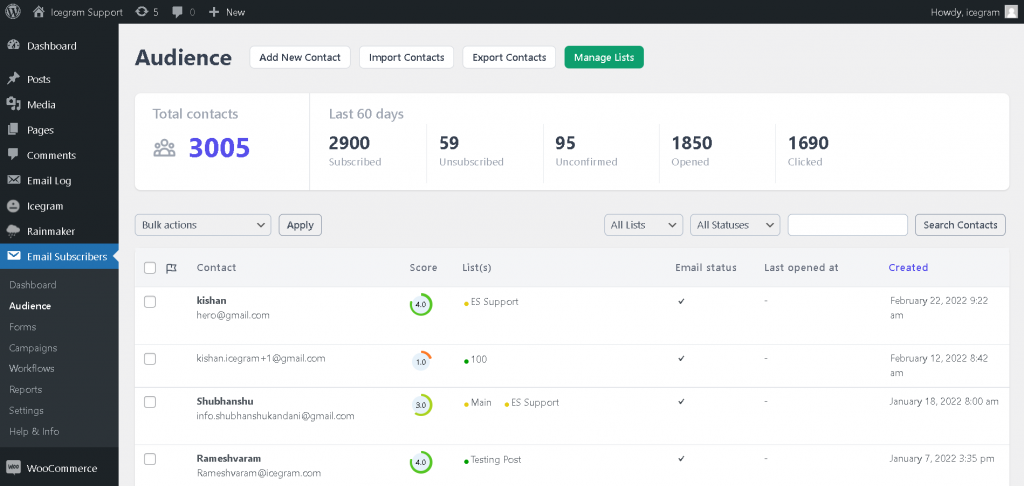Open the user avatar in admin bar

tap(1011, 12)
